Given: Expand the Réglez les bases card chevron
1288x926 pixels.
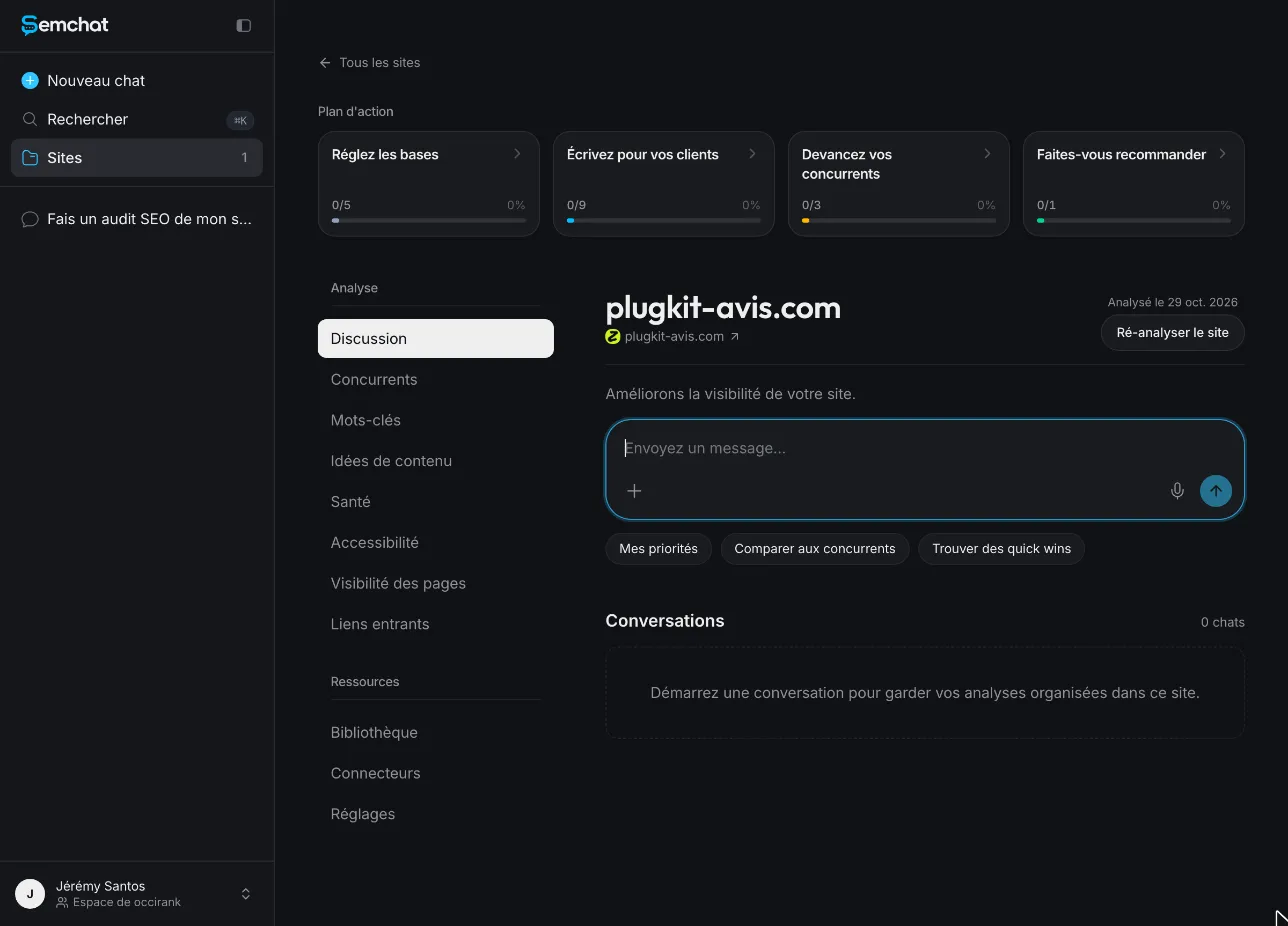Looking at the screenshot, I should (517, 154).
